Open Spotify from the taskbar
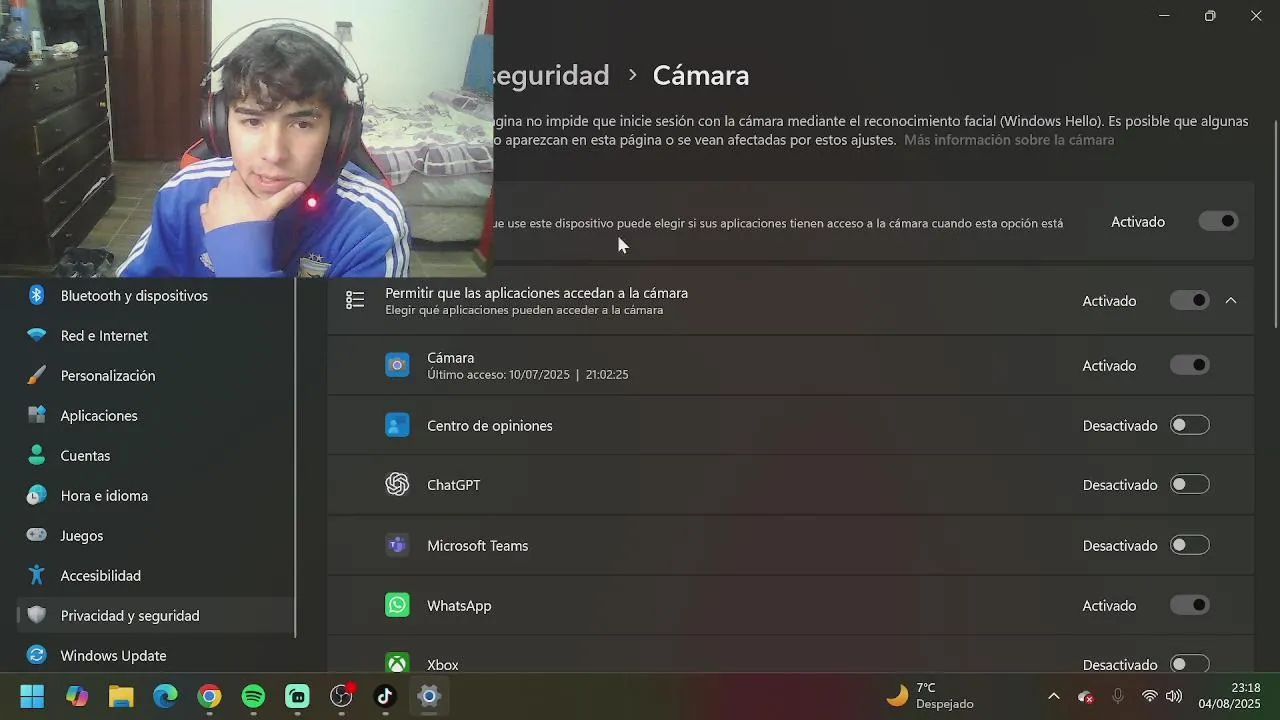Viewport: 1280px width, 720px height. coord(253,696)
